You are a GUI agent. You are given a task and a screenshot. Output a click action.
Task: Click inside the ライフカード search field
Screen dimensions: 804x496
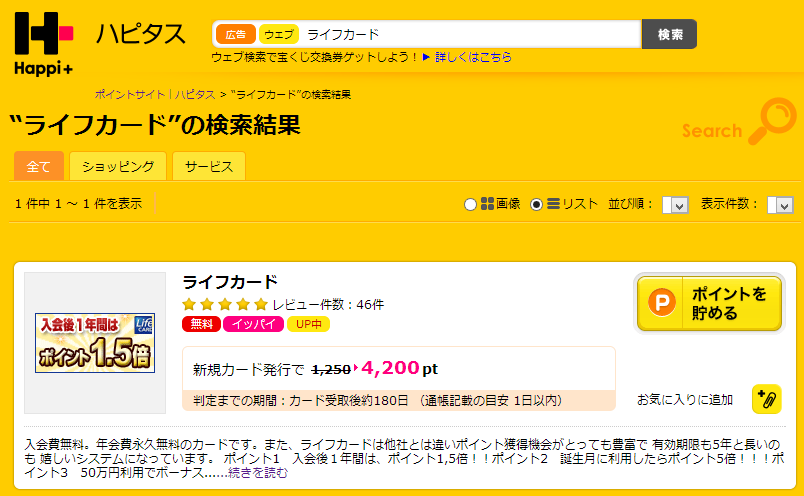(x=469, y=34)
